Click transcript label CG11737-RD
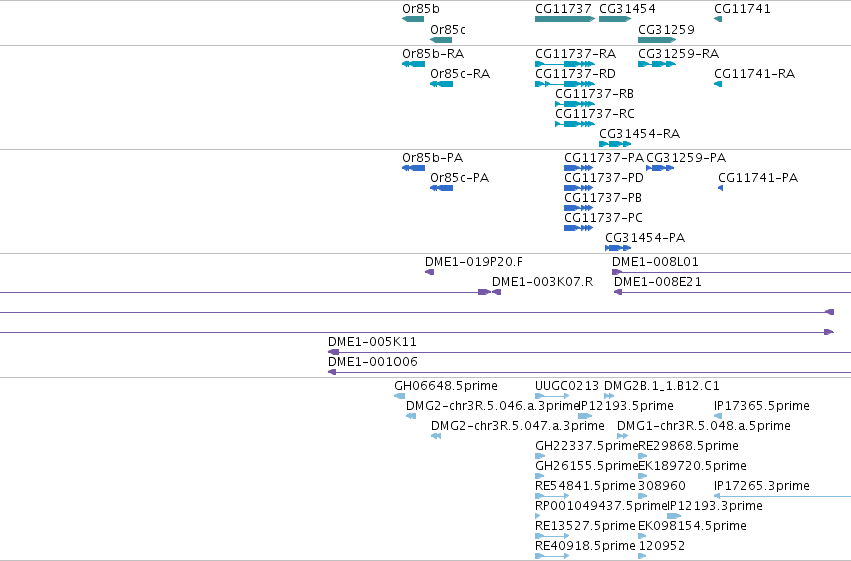The image size is (851, 561). click(575, 74)
